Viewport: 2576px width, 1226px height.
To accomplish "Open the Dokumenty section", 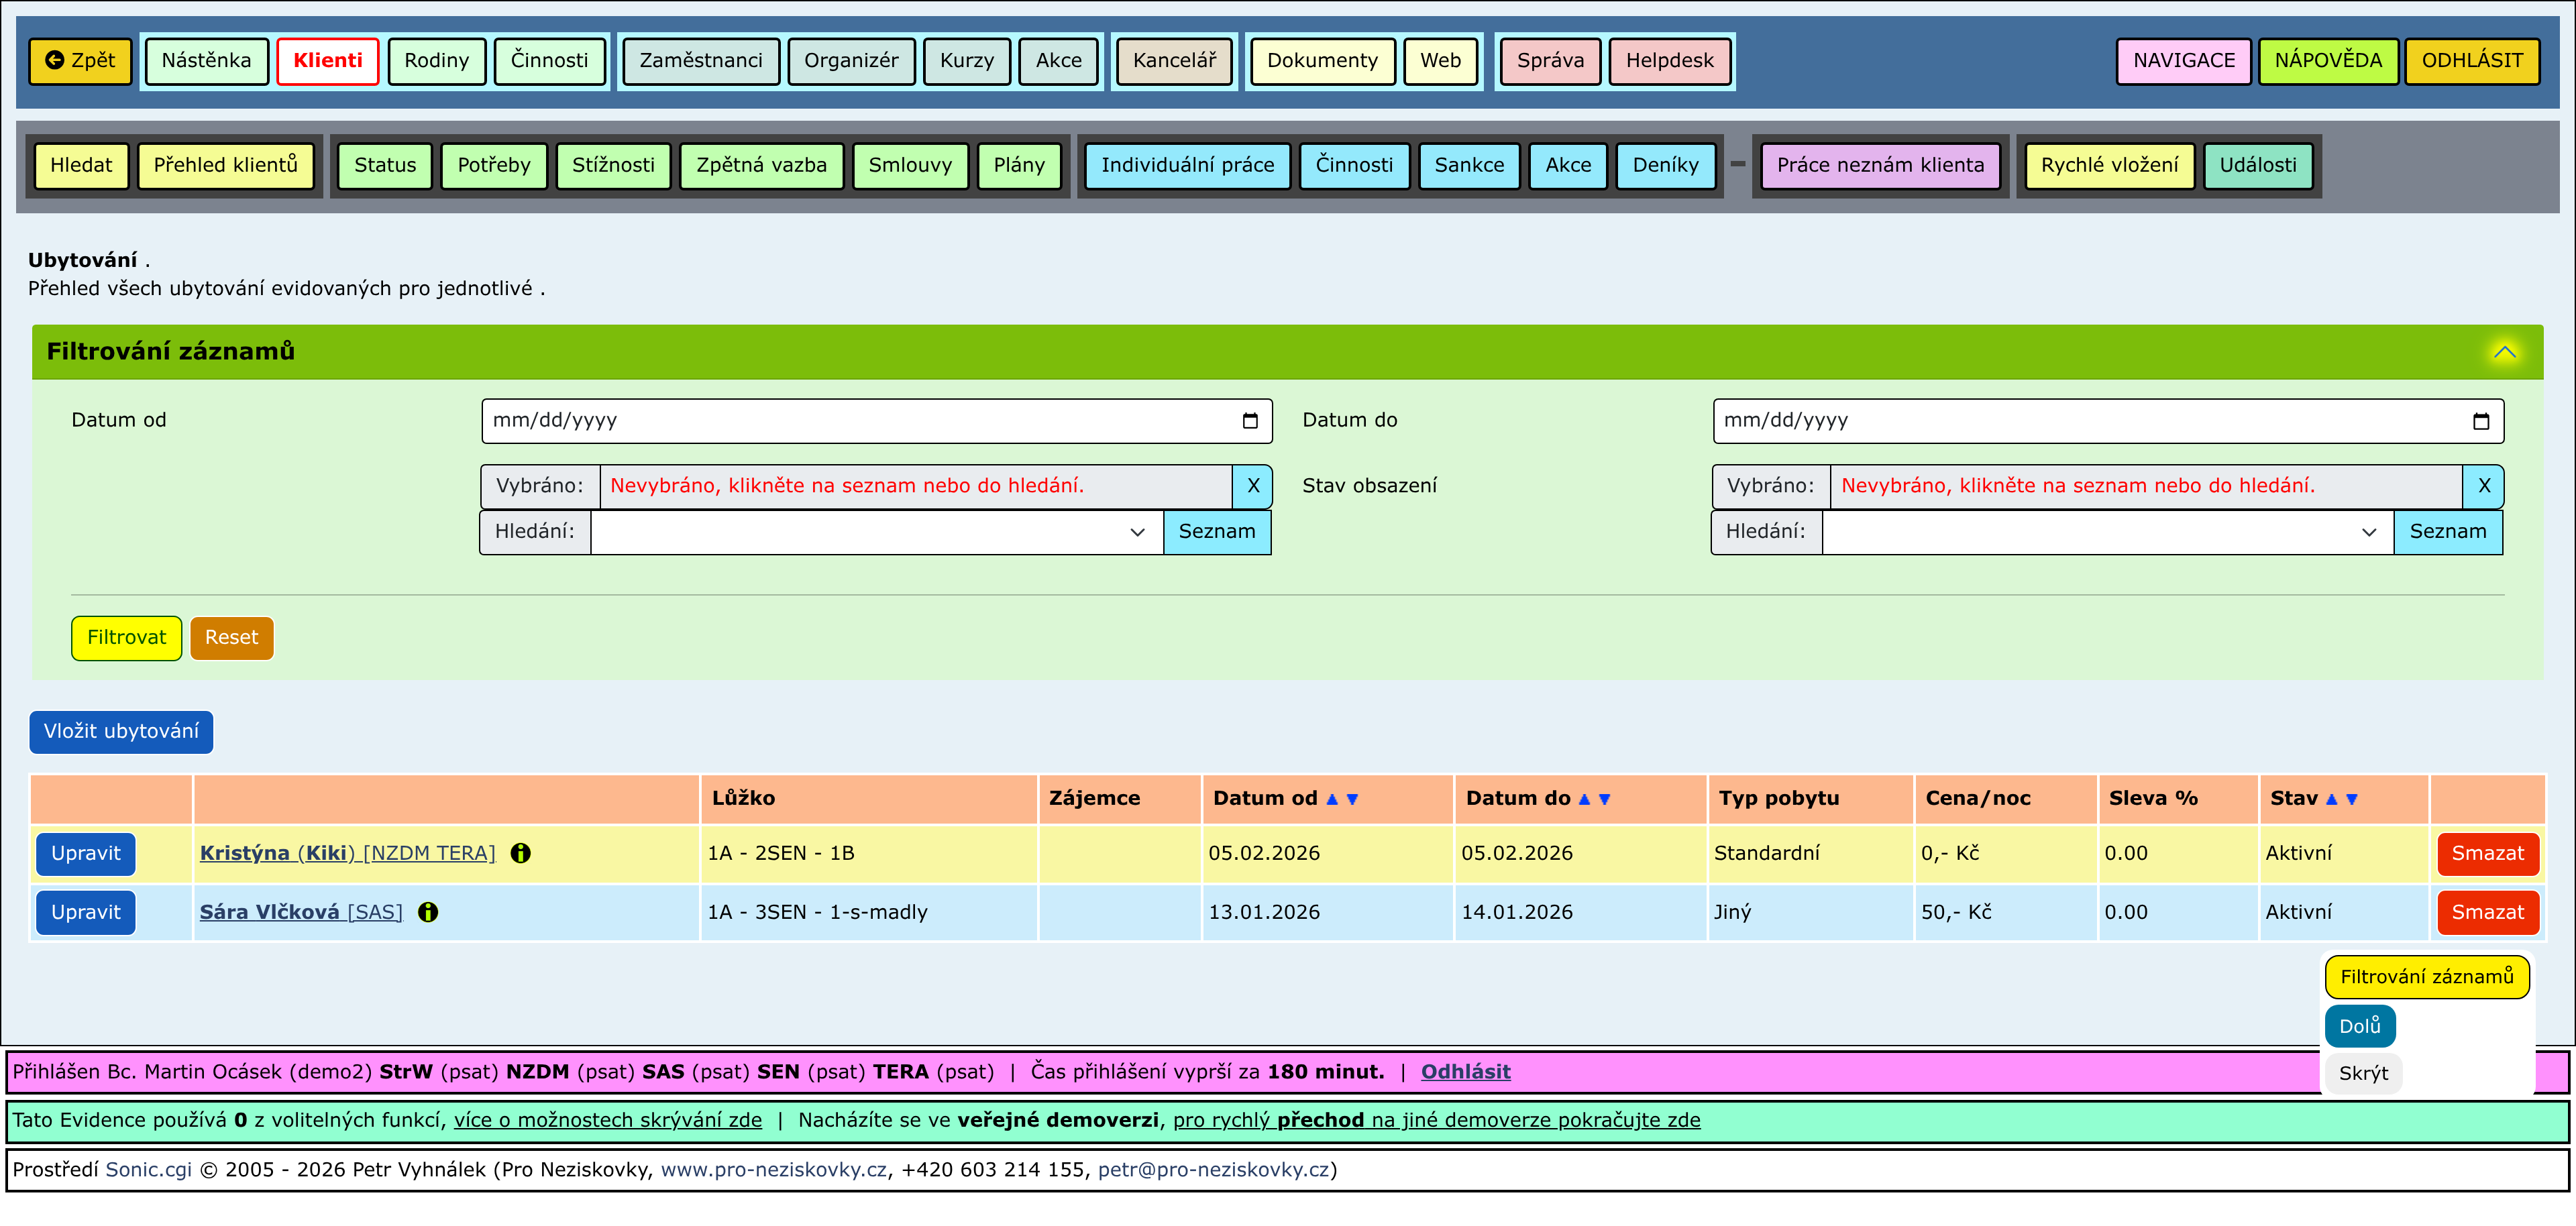I will click(x=1322, y=61).
